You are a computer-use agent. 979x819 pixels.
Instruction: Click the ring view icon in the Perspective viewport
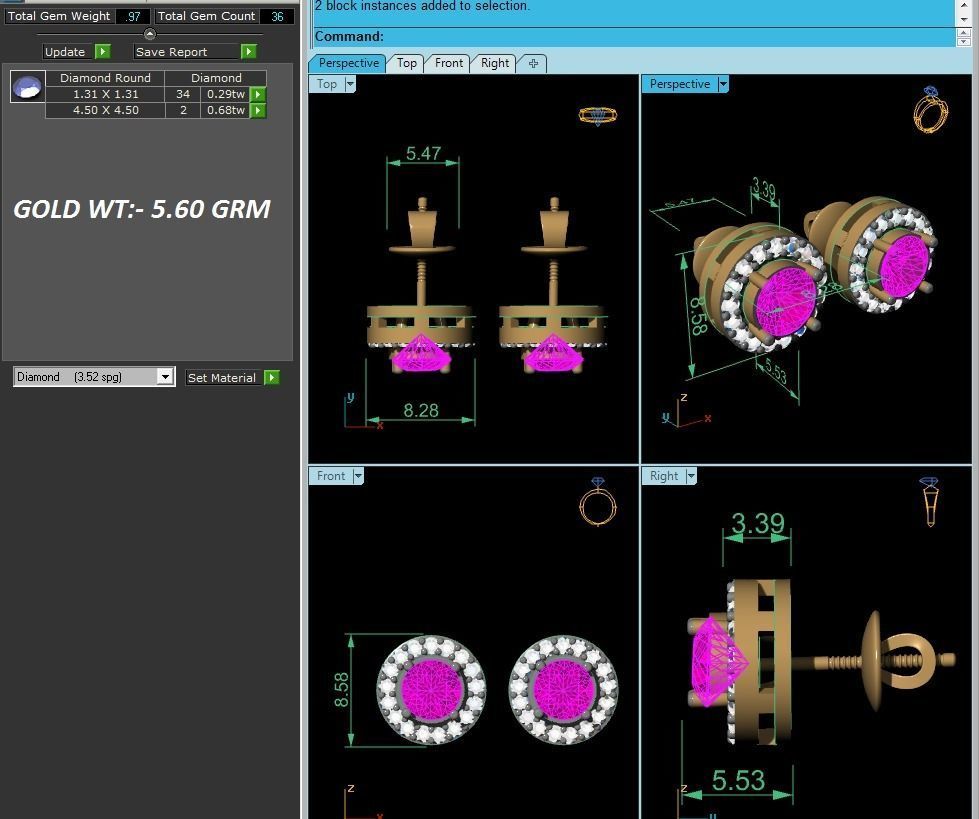pyautogui.click(x=930, y=110)
